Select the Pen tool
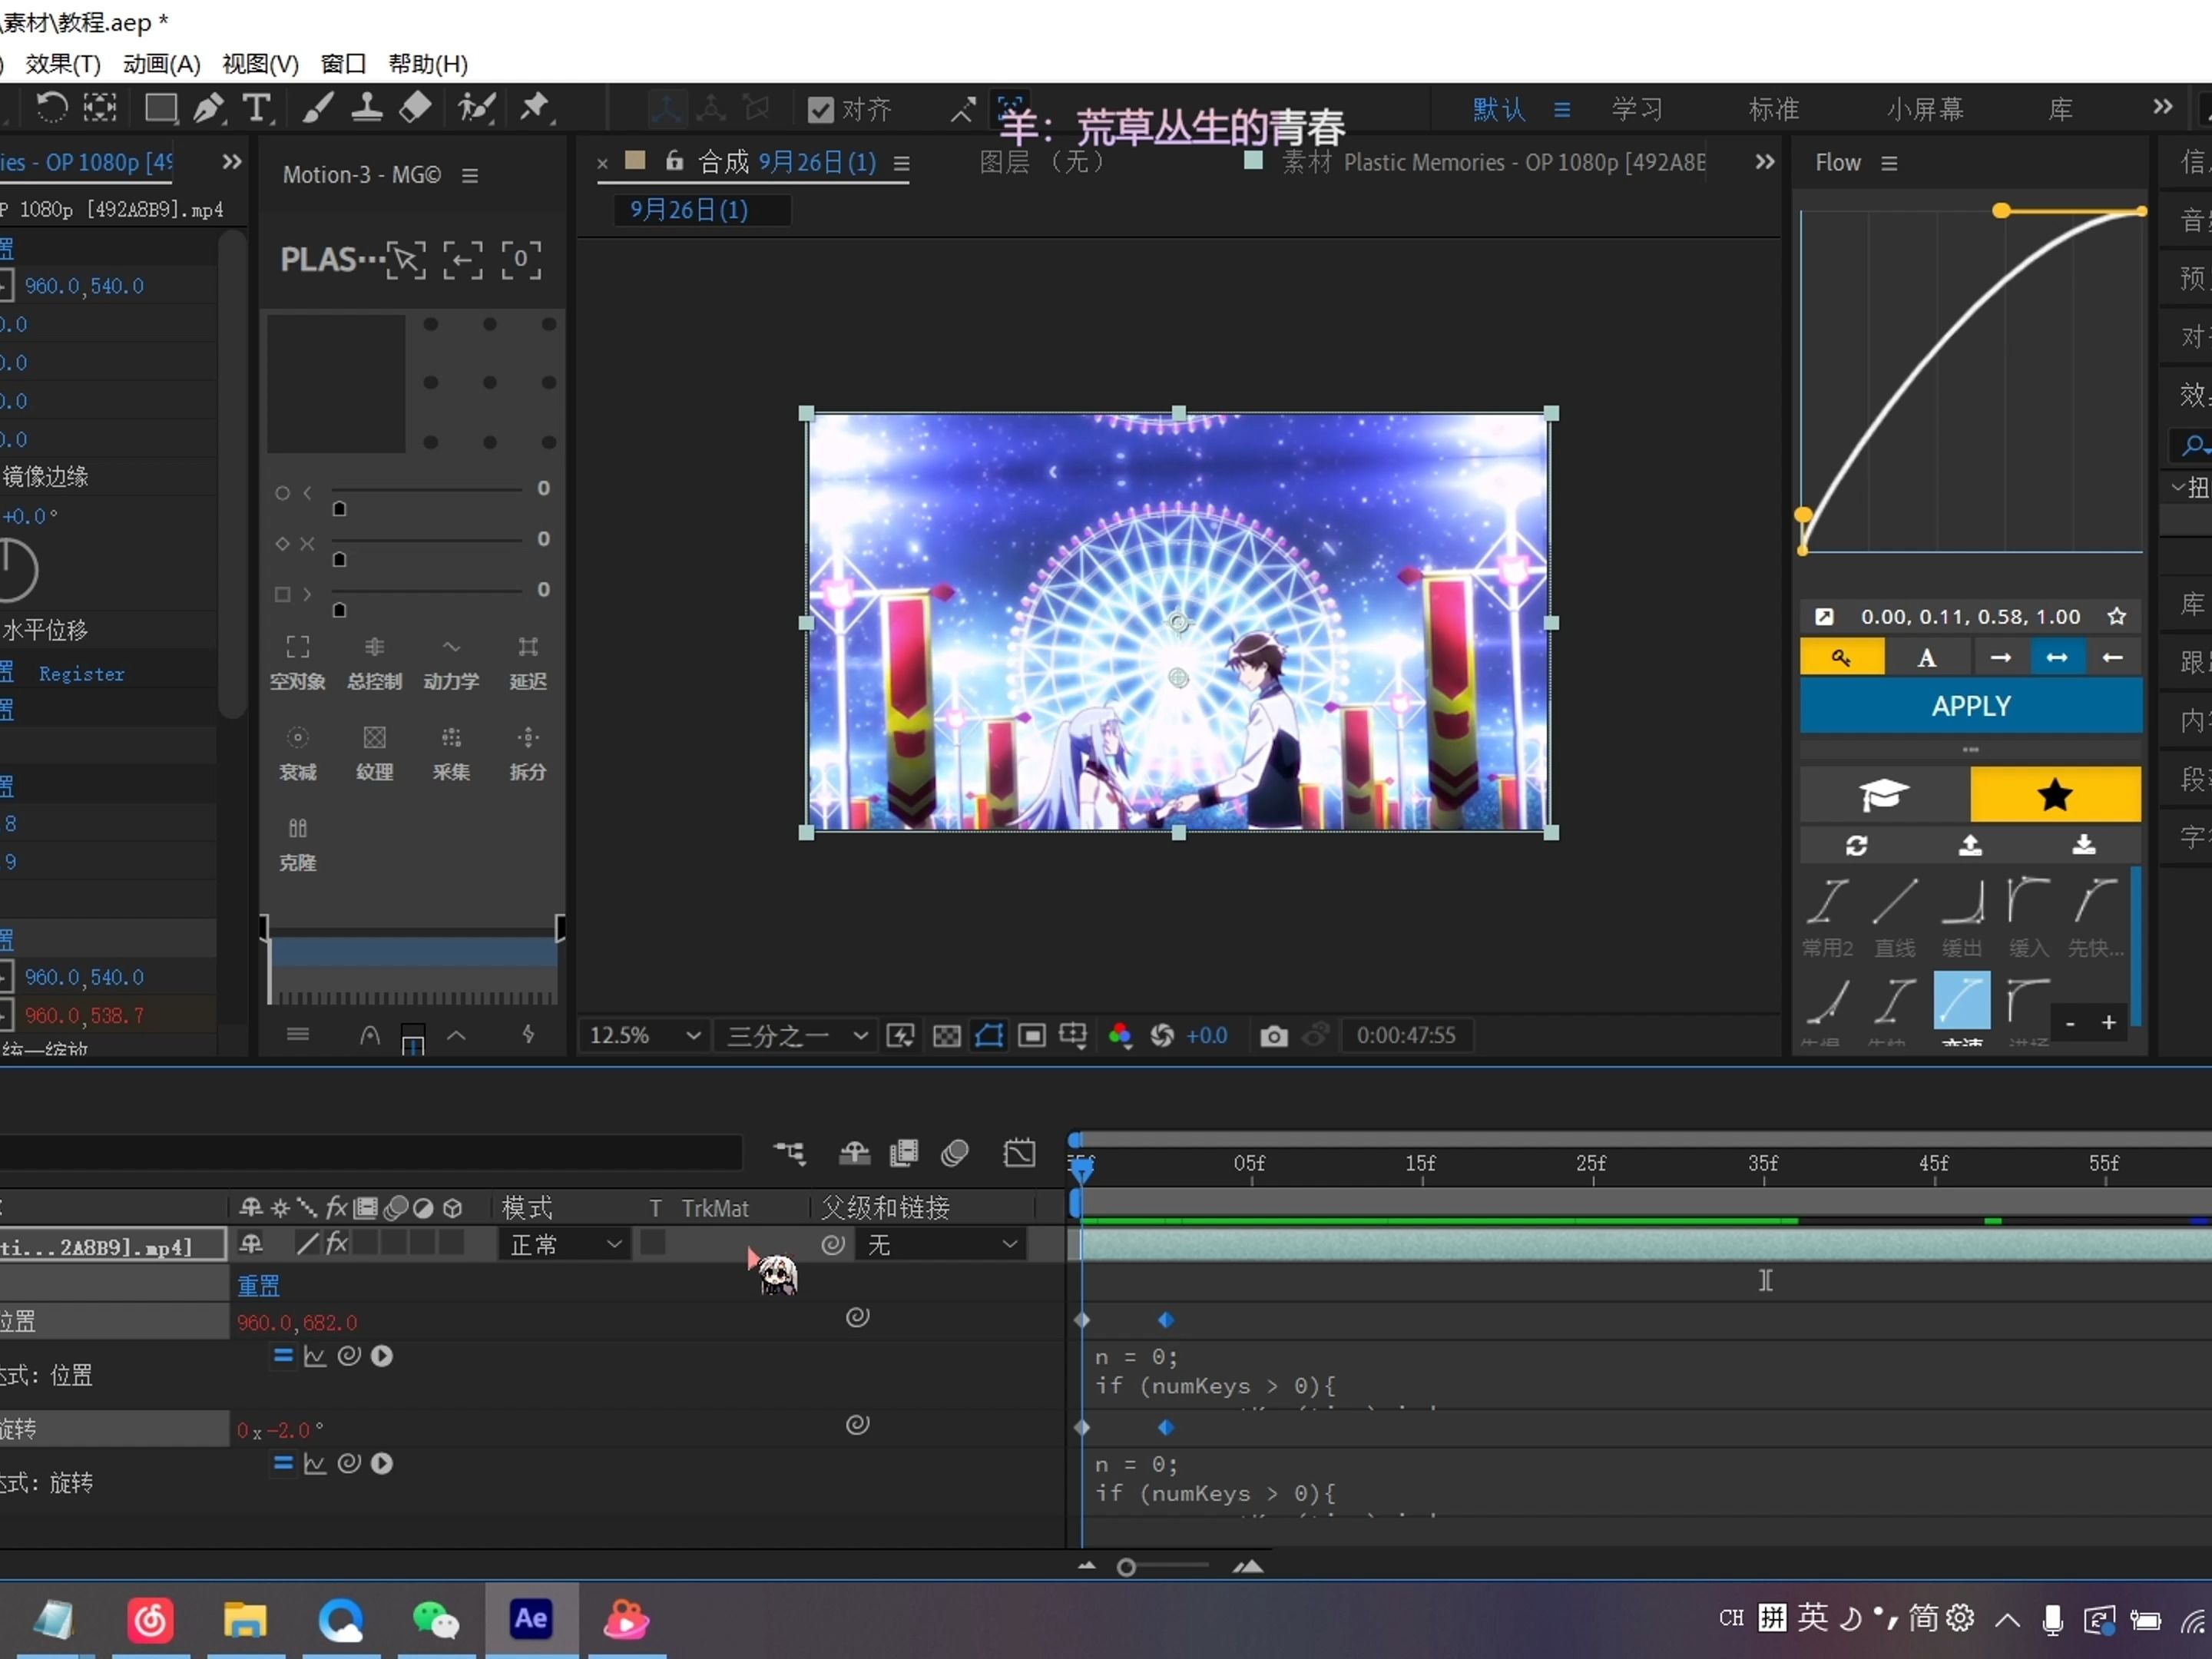Viewport: 2212px width, 1659px height. (208, 108)
